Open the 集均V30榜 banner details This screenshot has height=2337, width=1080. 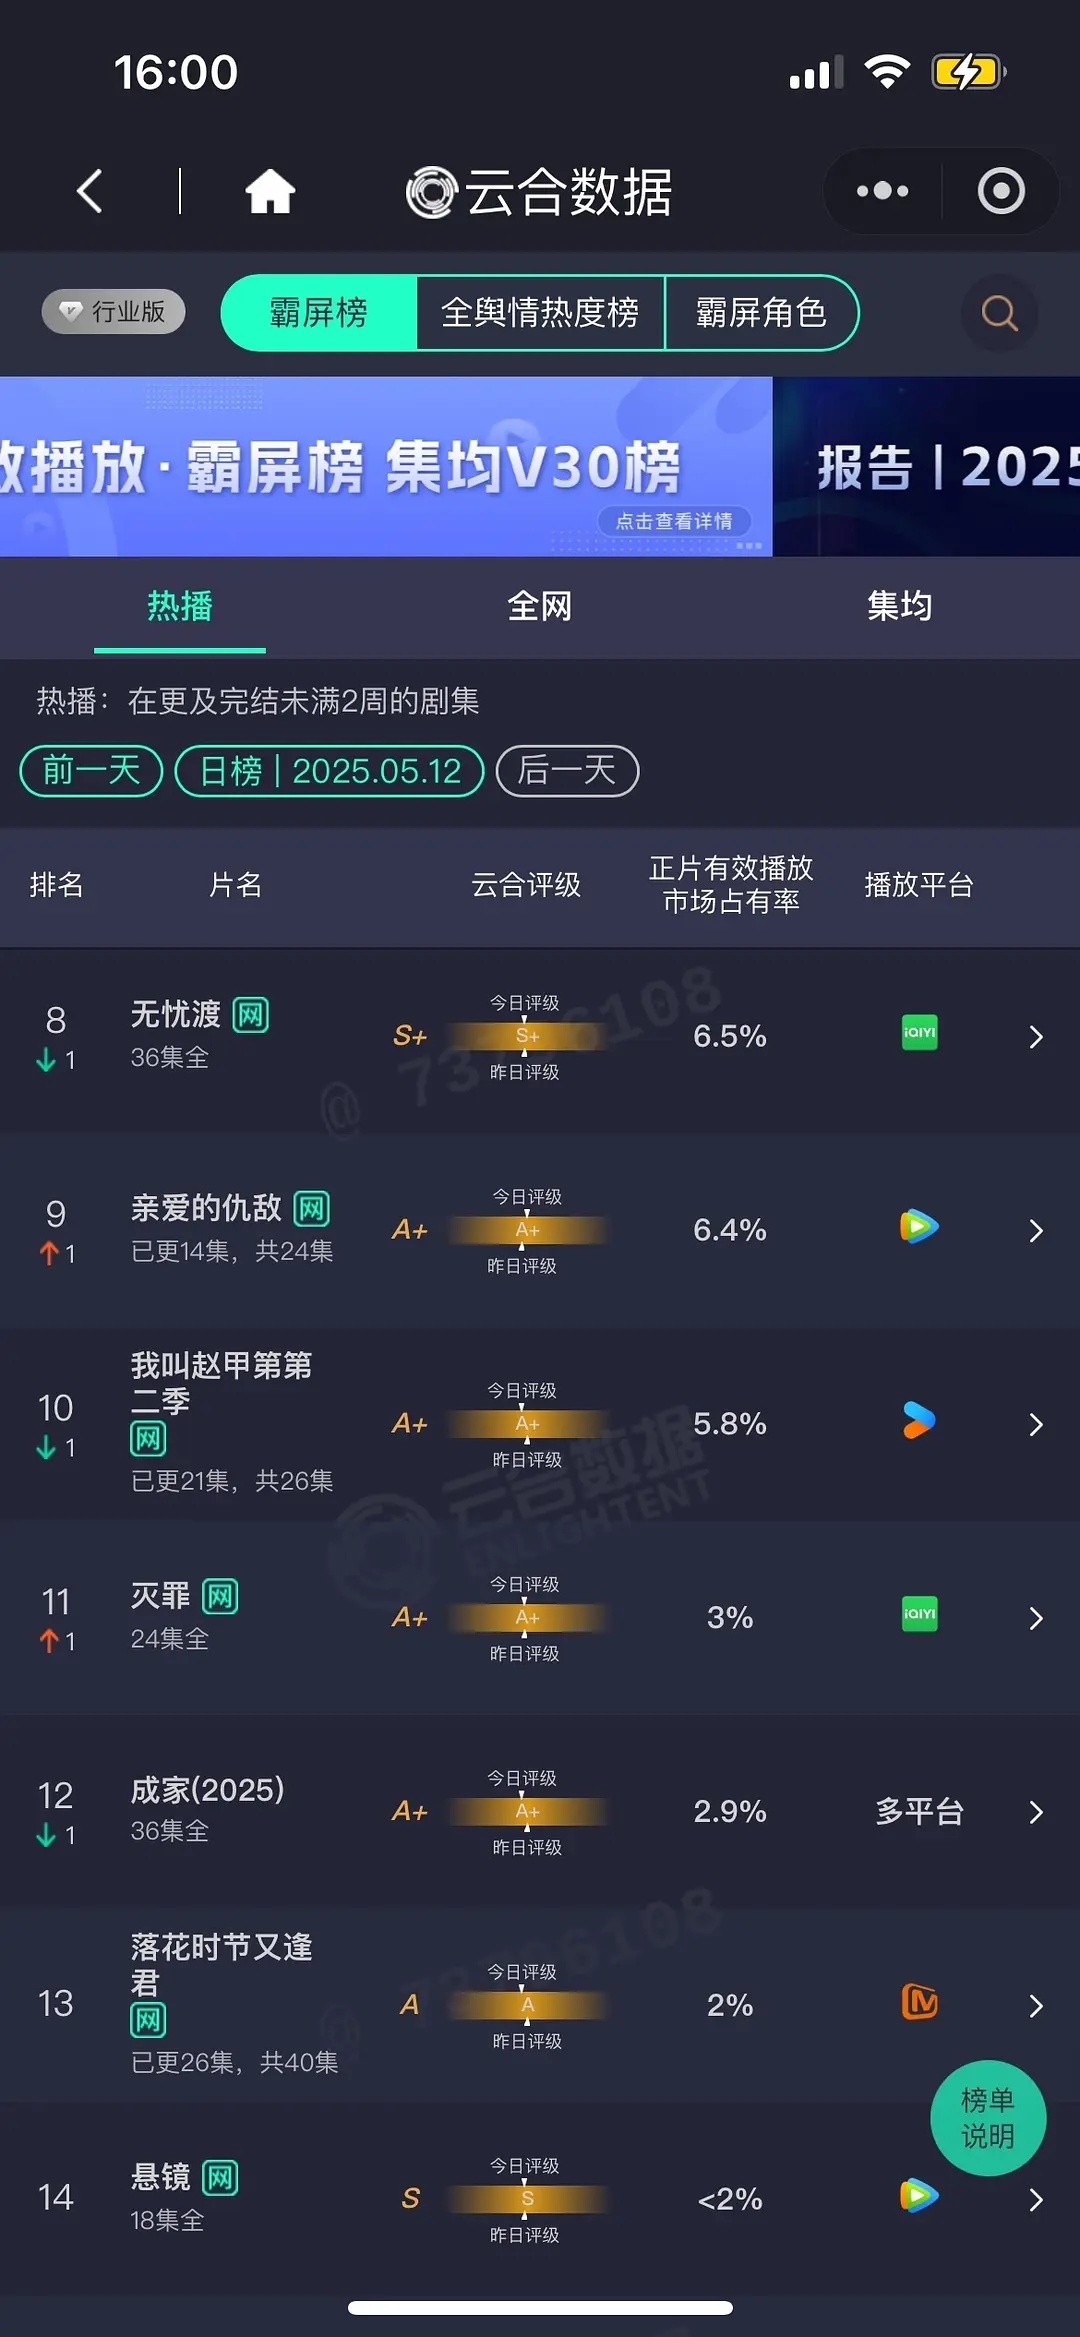[x=386, y=466]
